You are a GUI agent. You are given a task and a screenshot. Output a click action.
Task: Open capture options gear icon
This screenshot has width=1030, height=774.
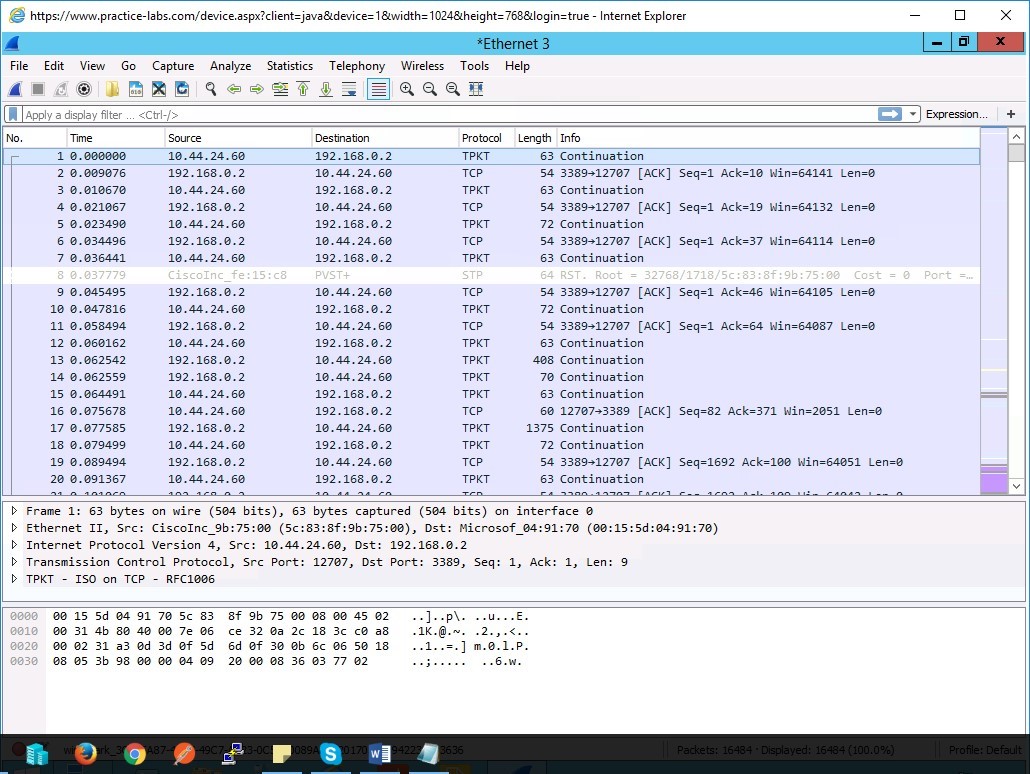[84, 89]
